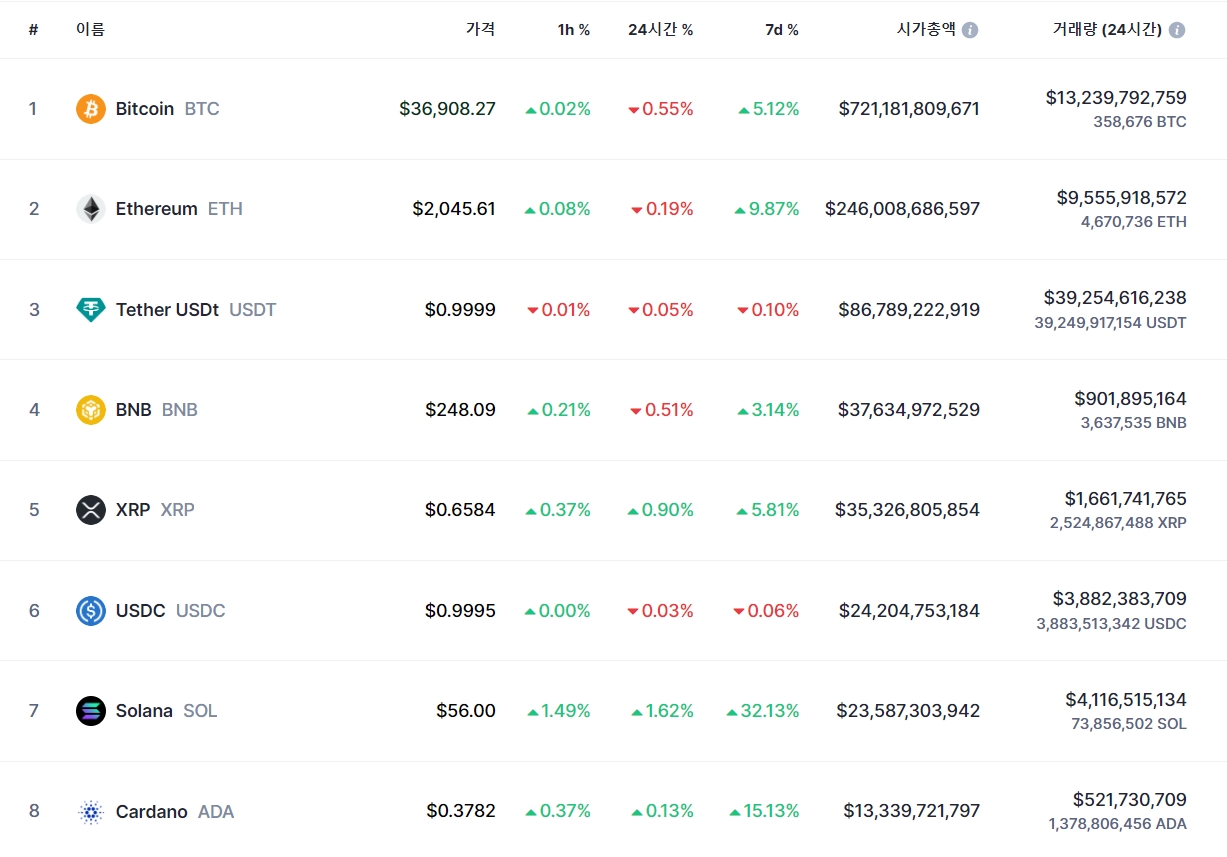Click Solana market cap $23,587,303,942
1227x857 pixels.
pyautogui.click(x=909, y=711)
